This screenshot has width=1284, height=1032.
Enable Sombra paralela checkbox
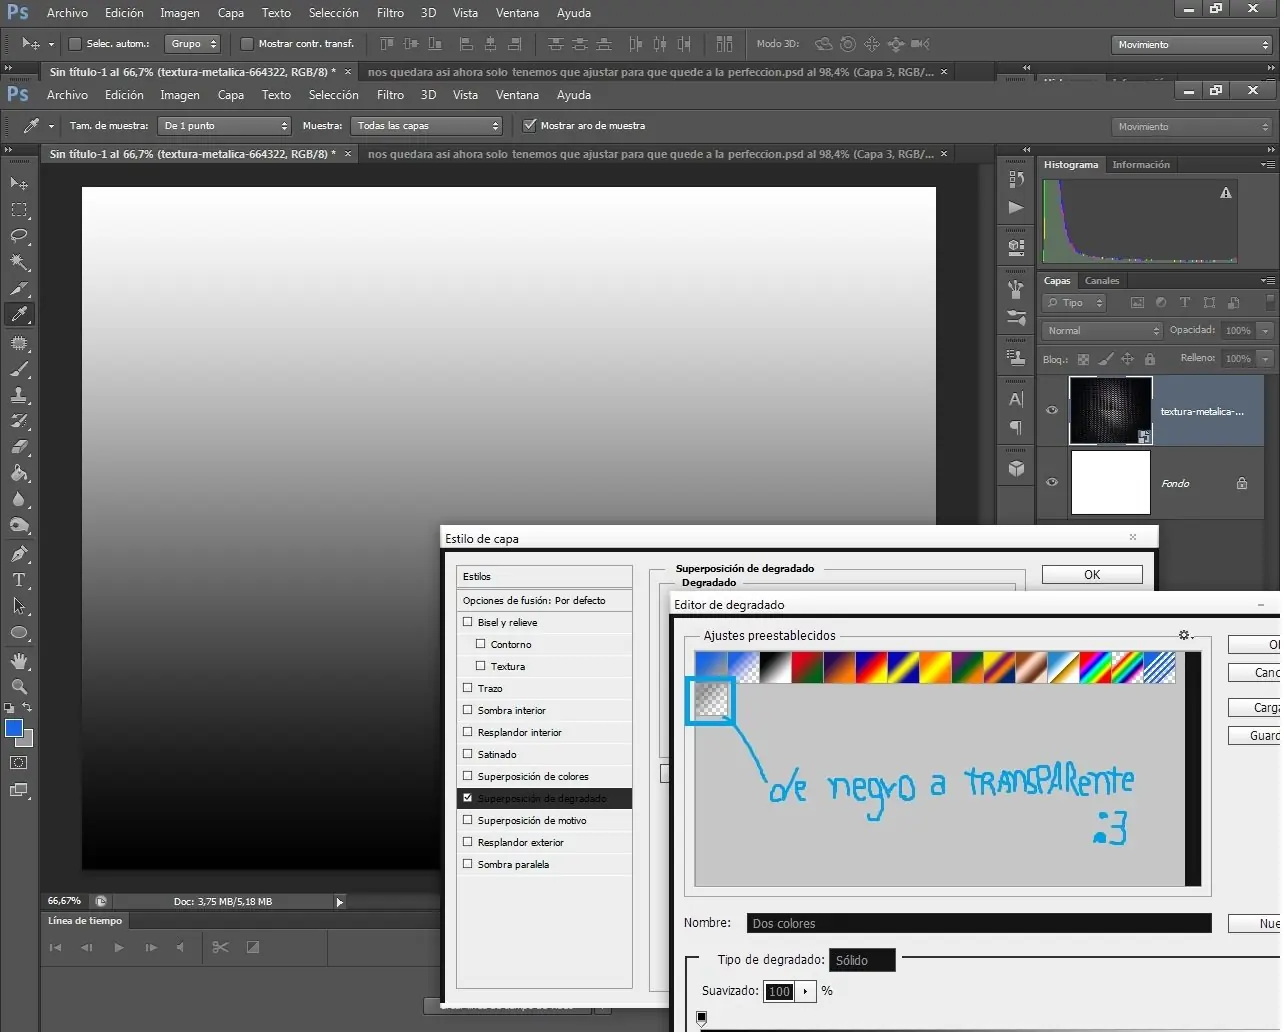[x=467, y=864]
